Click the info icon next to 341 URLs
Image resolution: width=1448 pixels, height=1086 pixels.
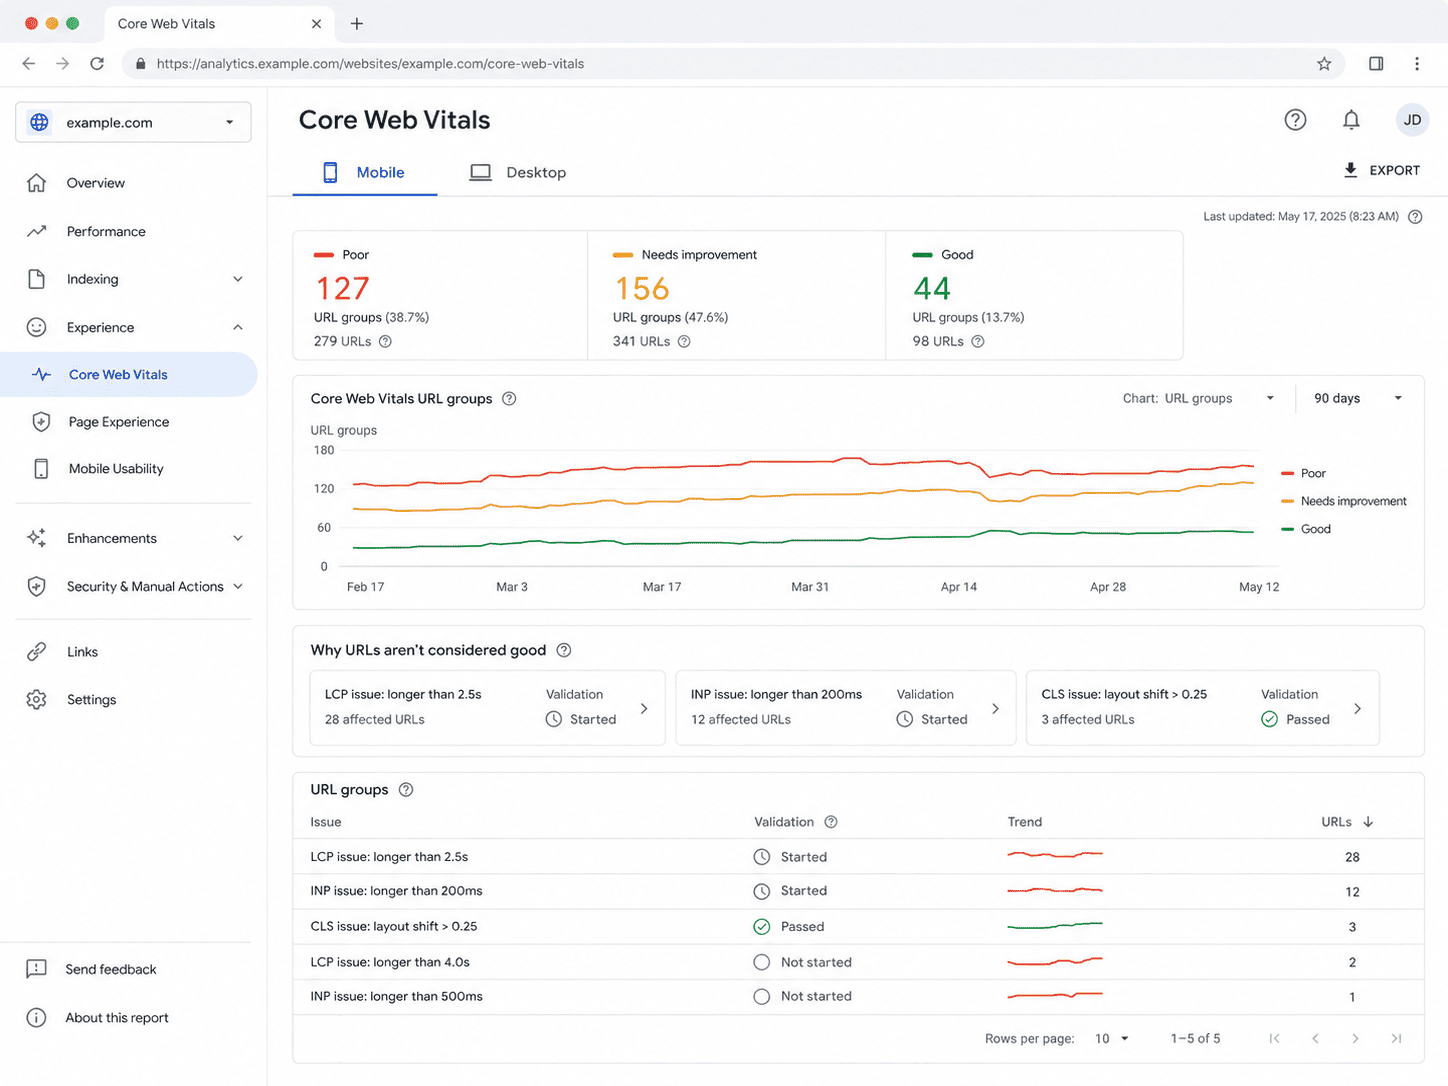coord(684,341)
